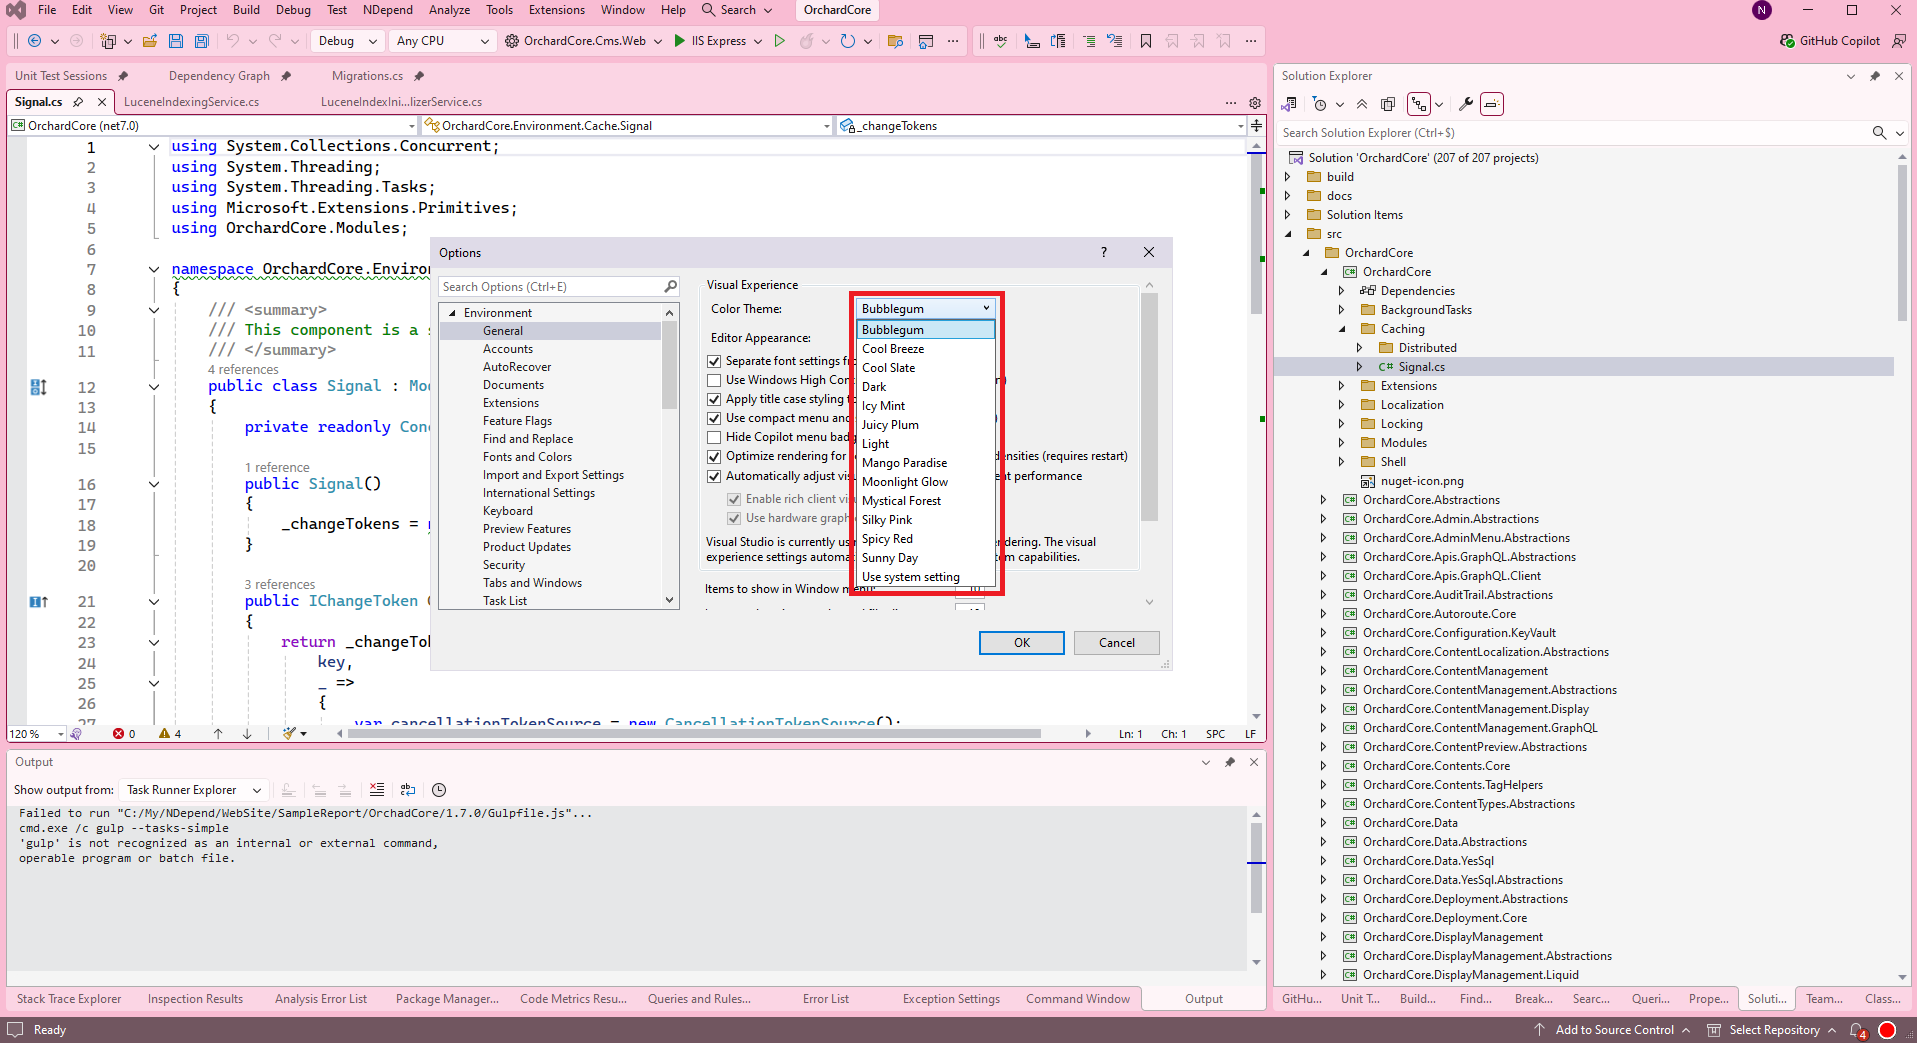This screenshot has height=1043, width=1917.
Task: Toggle Automatically adjust visual experience checkbox
Action: (x=714, y=476)
